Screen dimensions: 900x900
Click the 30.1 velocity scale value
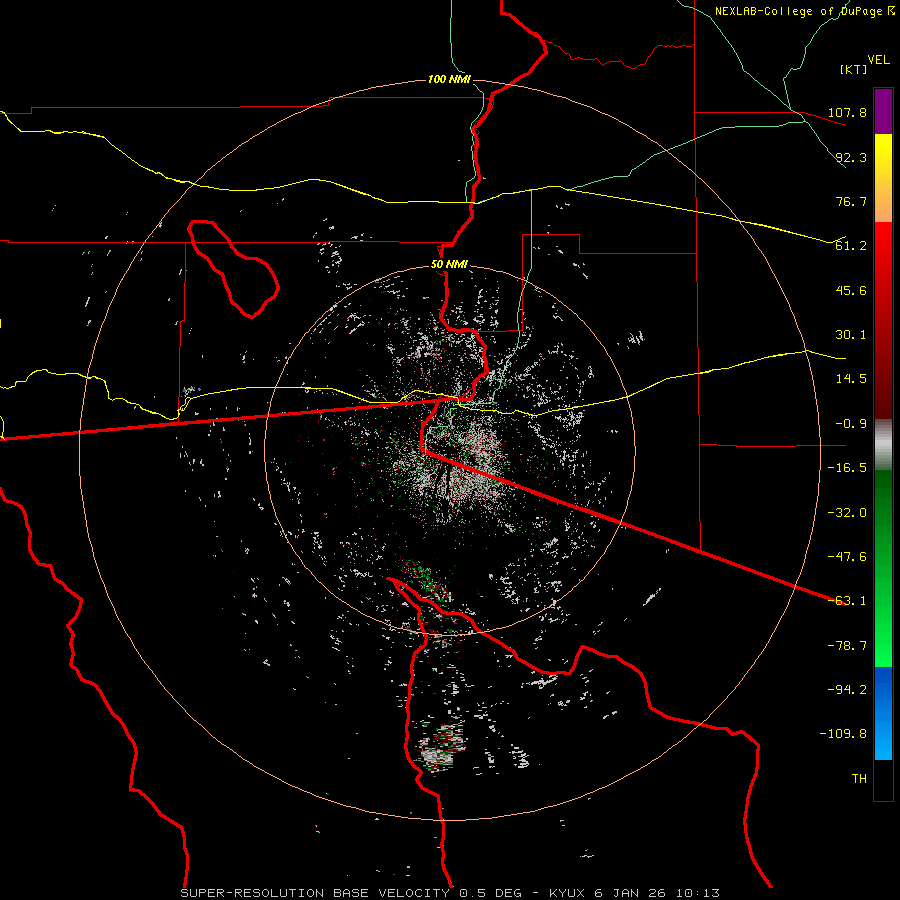tap(851, 335)
